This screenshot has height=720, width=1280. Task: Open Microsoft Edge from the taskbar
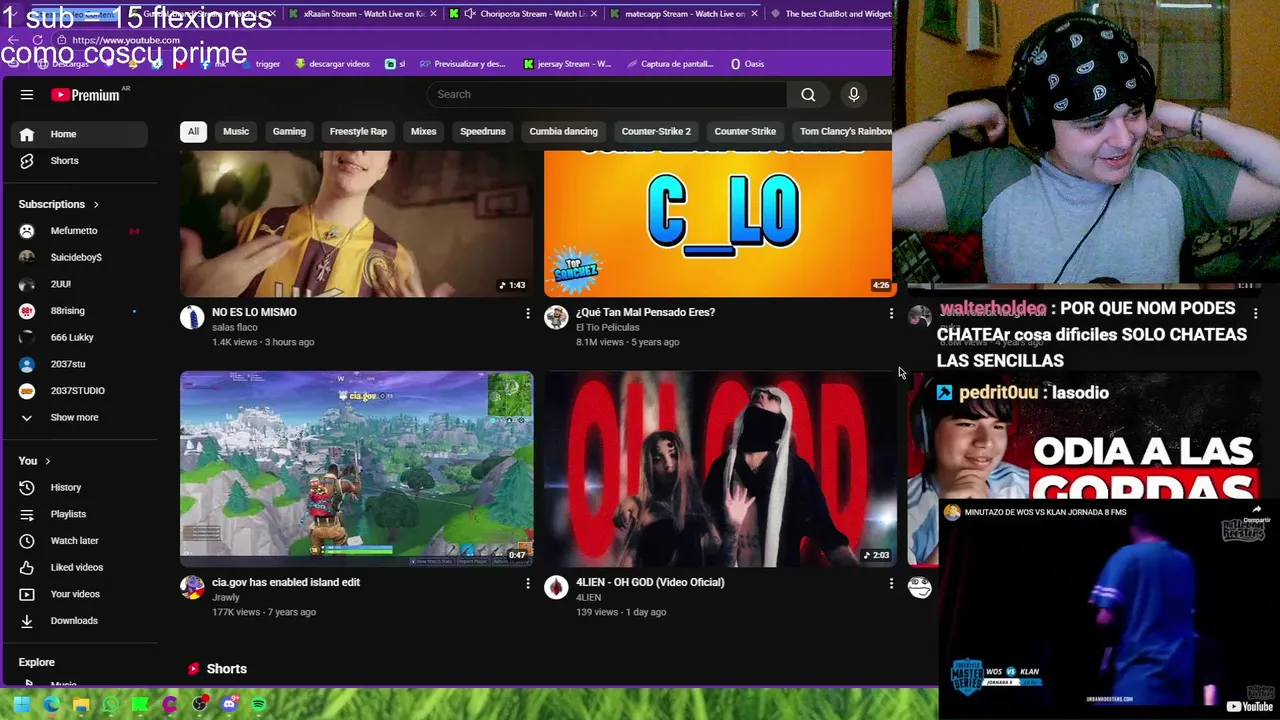click(x=51, y=705)
